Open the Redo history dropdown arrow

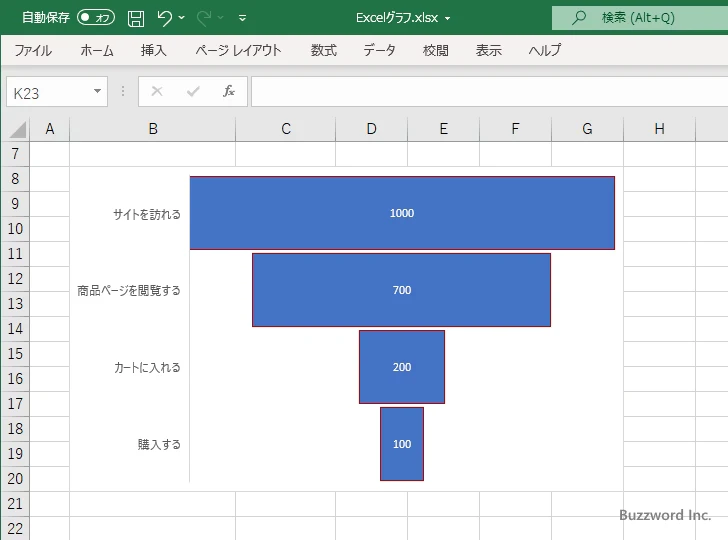[221, 18]
